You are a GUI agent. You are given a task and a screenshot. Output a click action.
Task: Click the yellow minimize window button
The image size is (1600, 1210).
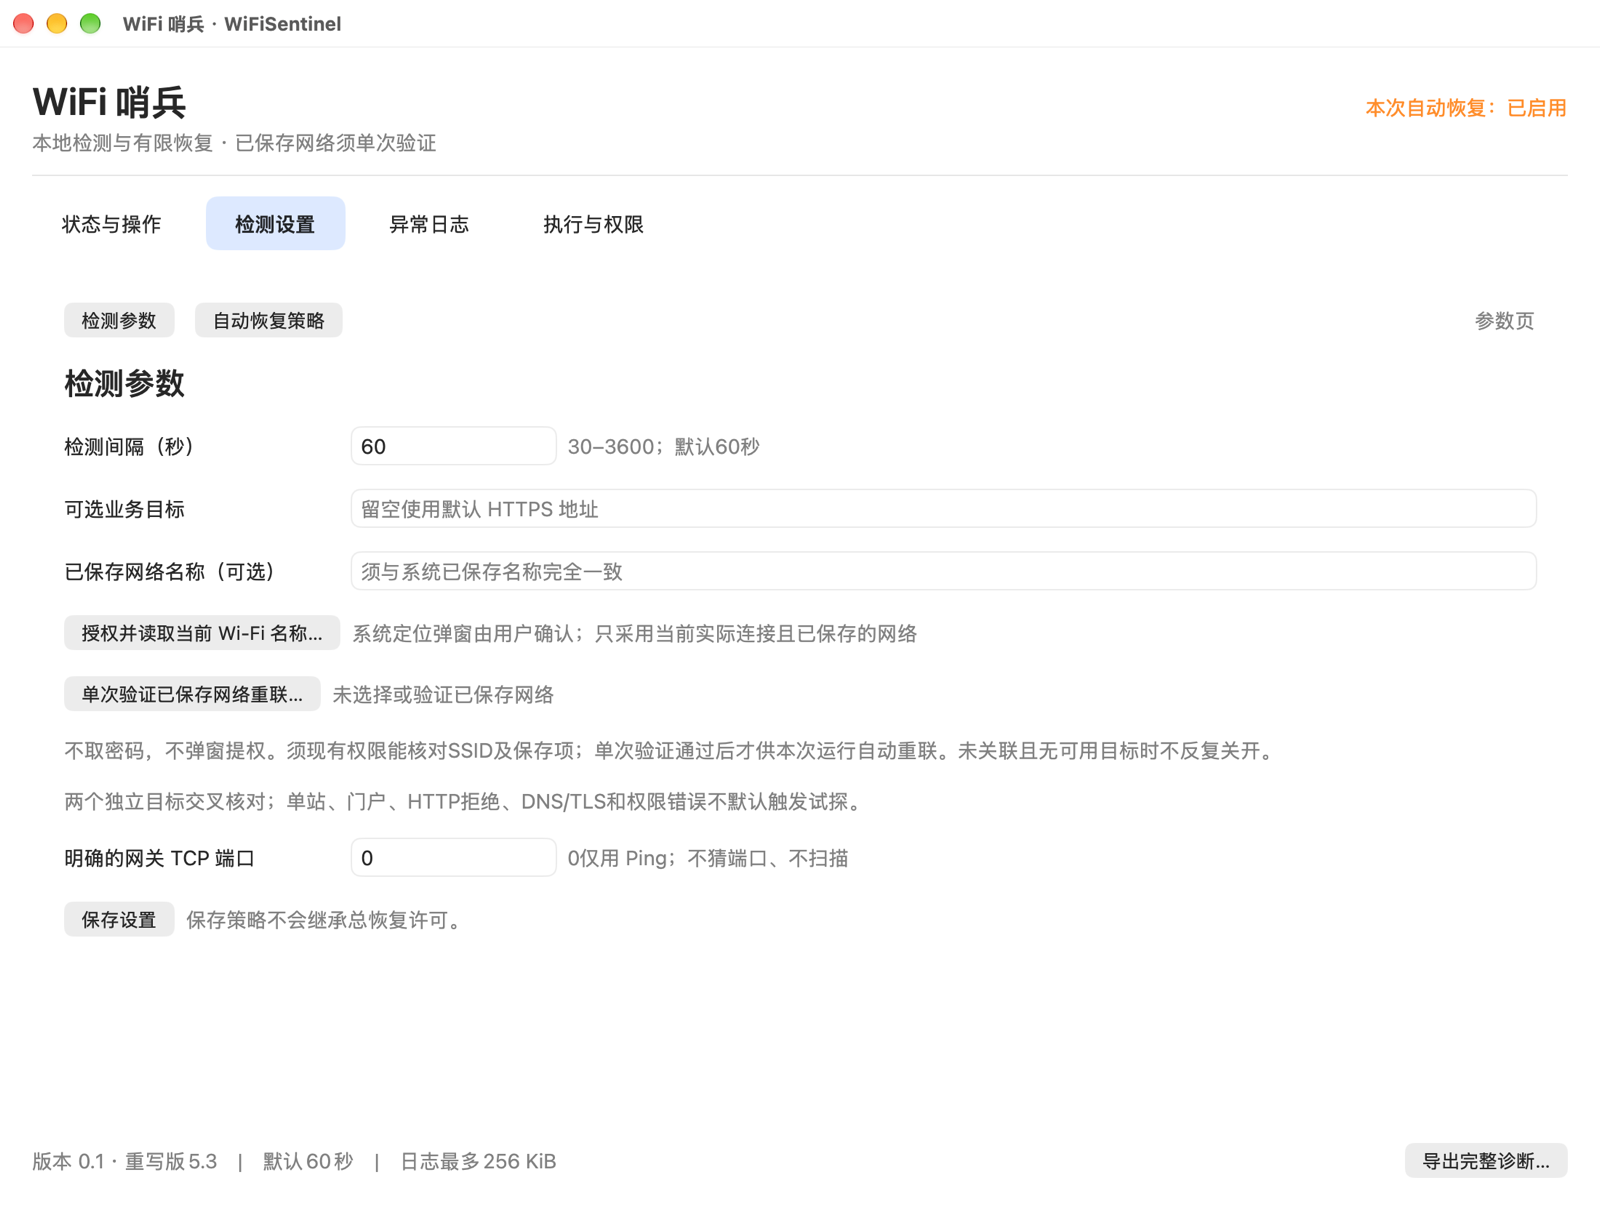point(57,23)
